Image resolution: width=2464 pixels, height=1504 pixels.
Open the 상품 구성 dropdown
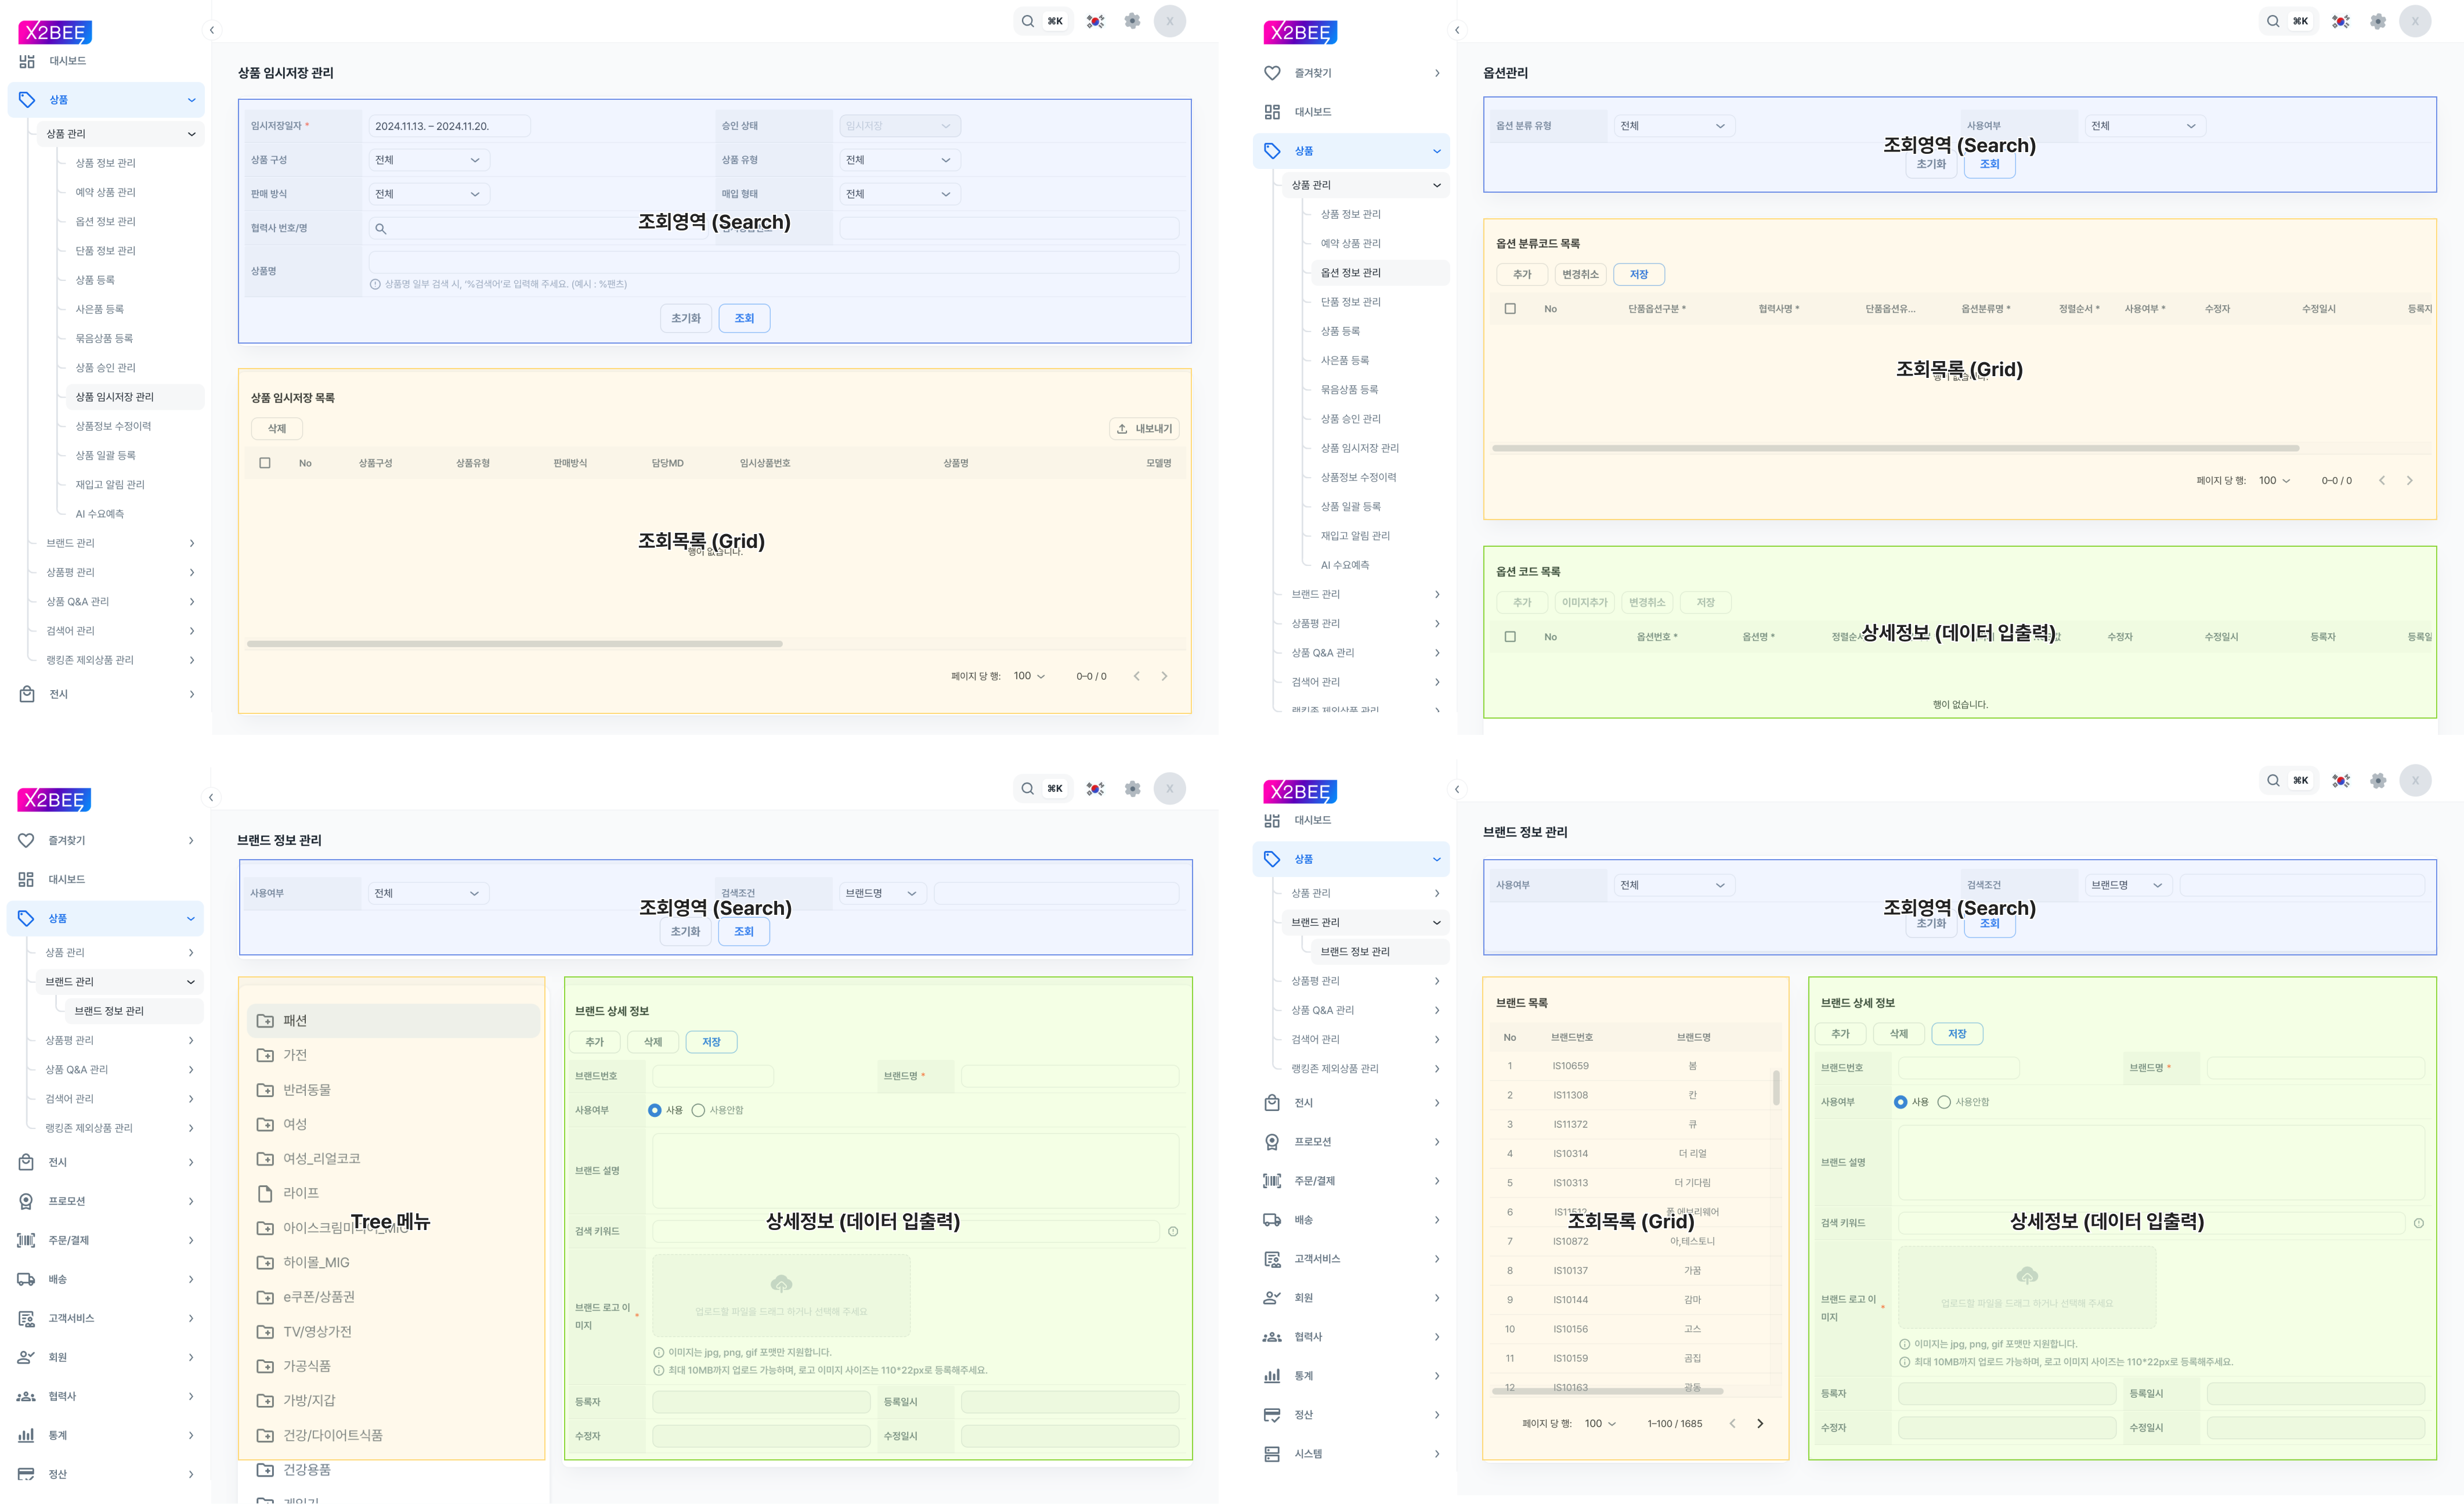pyautogui.click(x=428, y=160)
